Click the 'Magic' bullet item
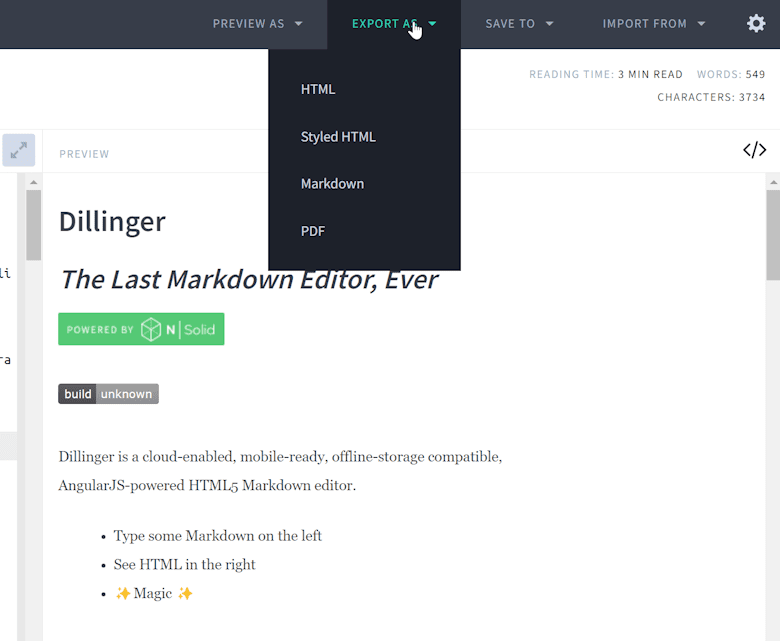Image resolution: width=780 pixels, height=641 pixels. (153, 594)
